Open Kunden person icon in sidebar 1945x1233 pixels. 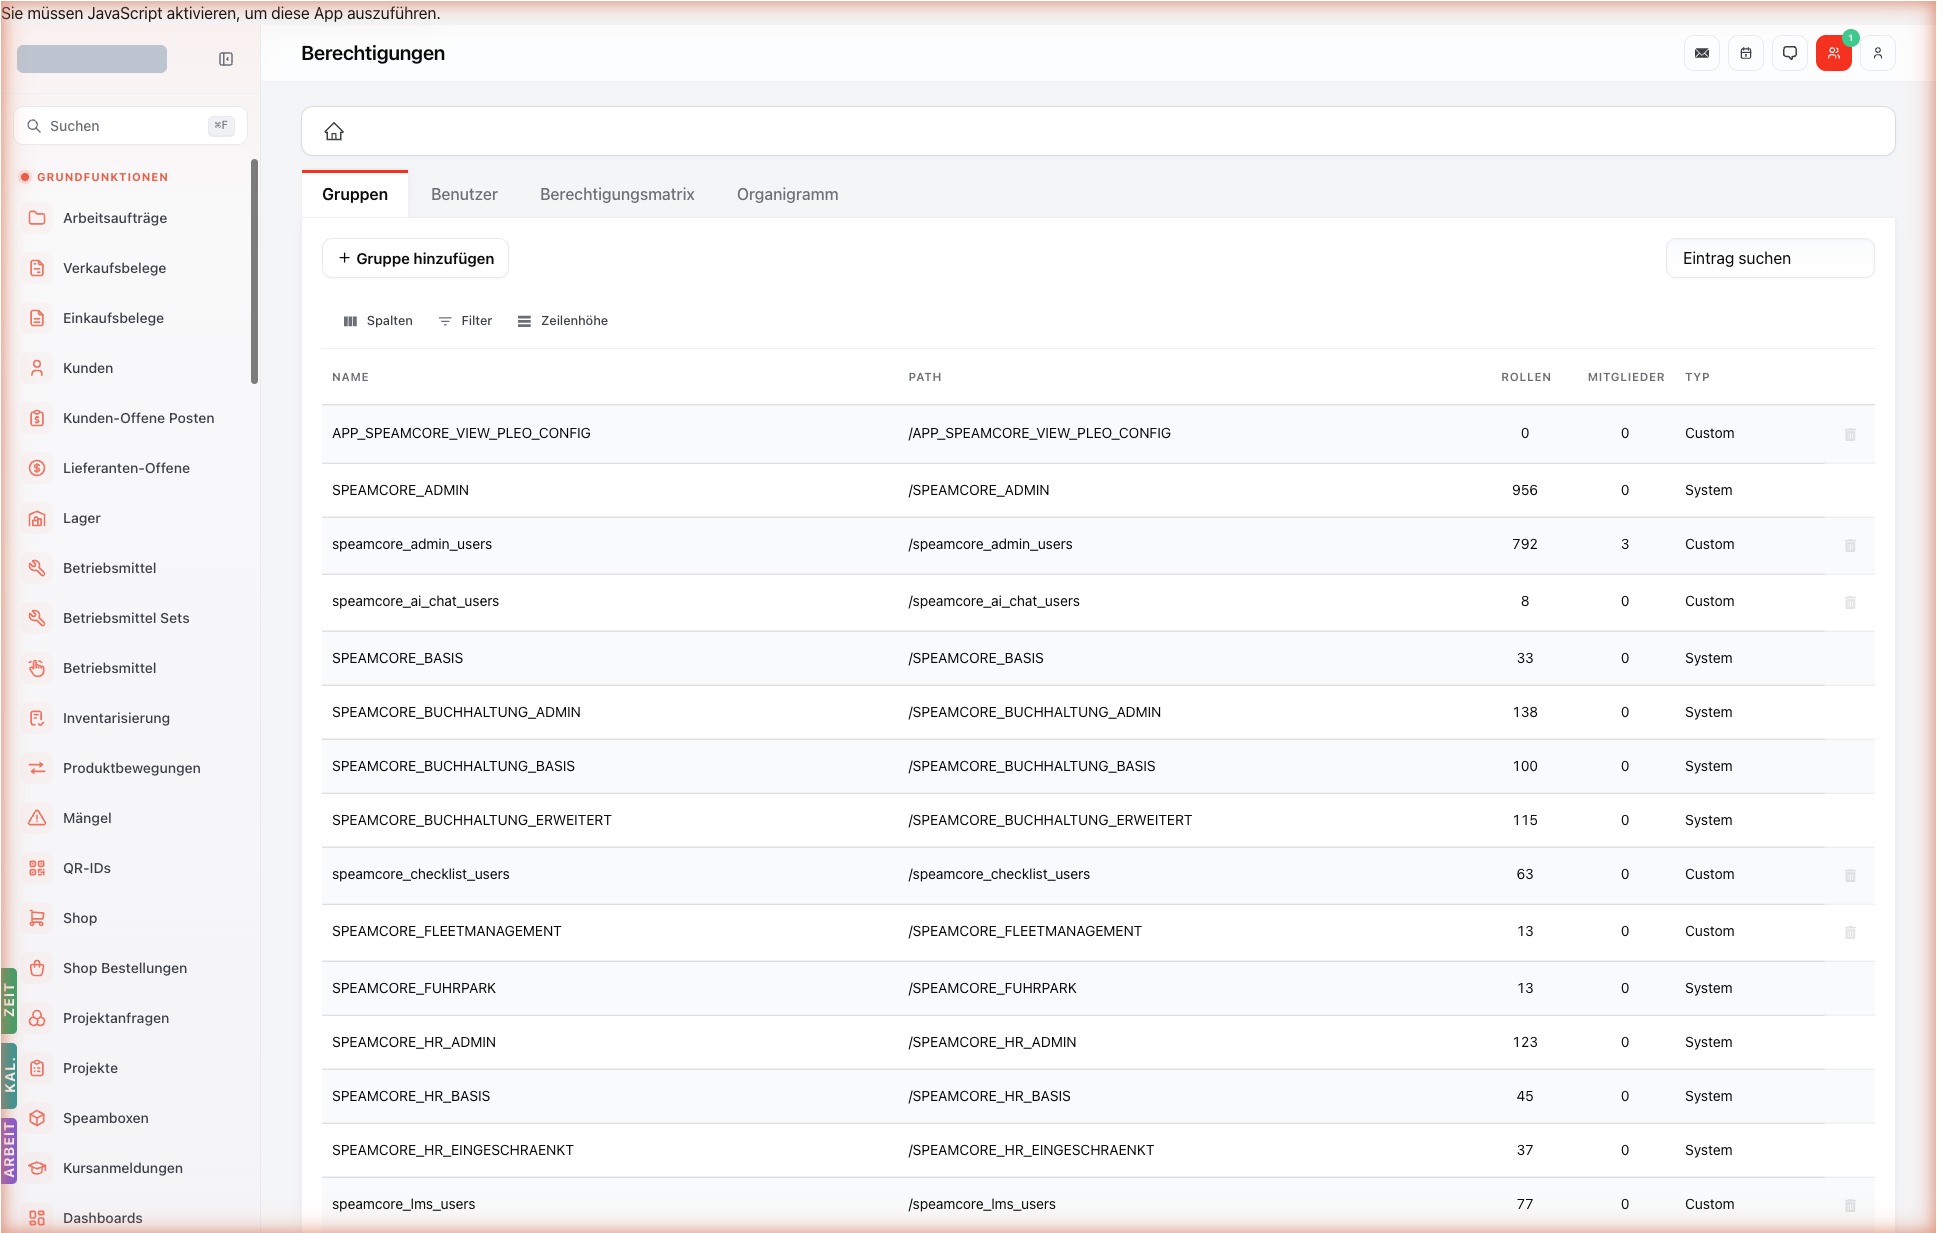coord(37,368)
